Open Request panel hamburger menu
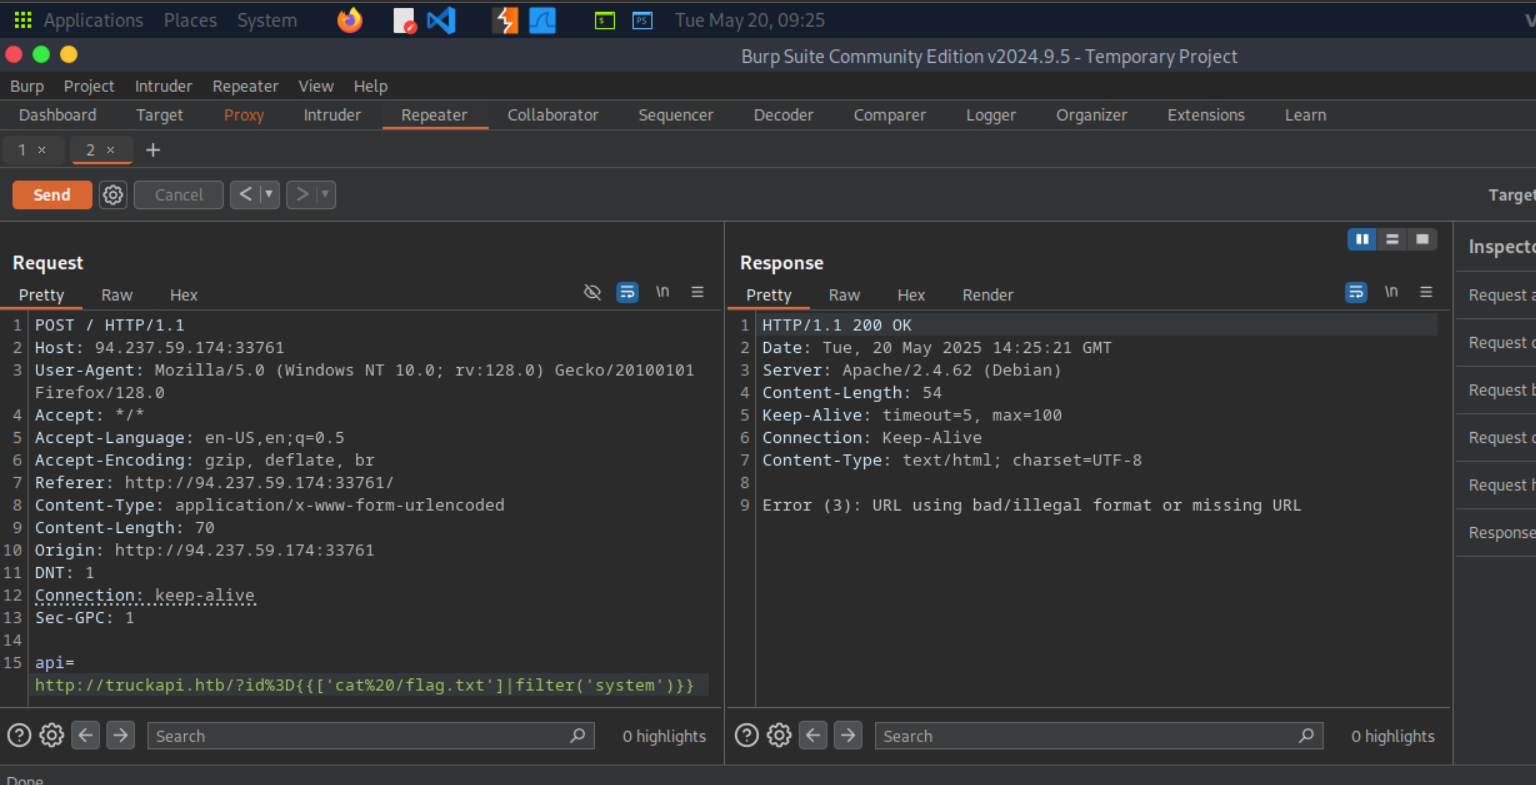The image size is (1536, 785). point(697,292)
